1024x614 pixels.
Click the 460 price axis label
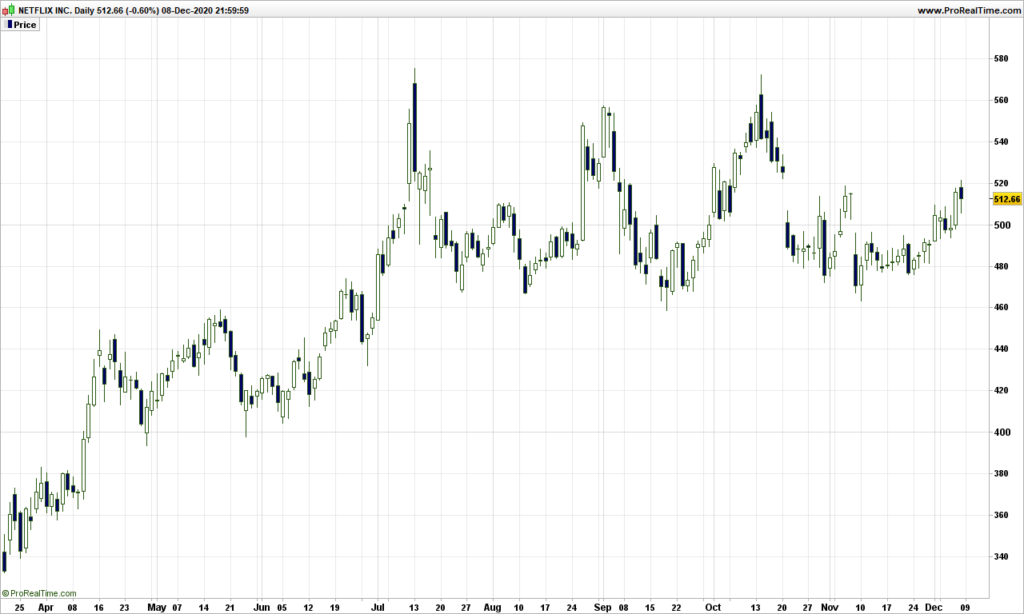1001,308
